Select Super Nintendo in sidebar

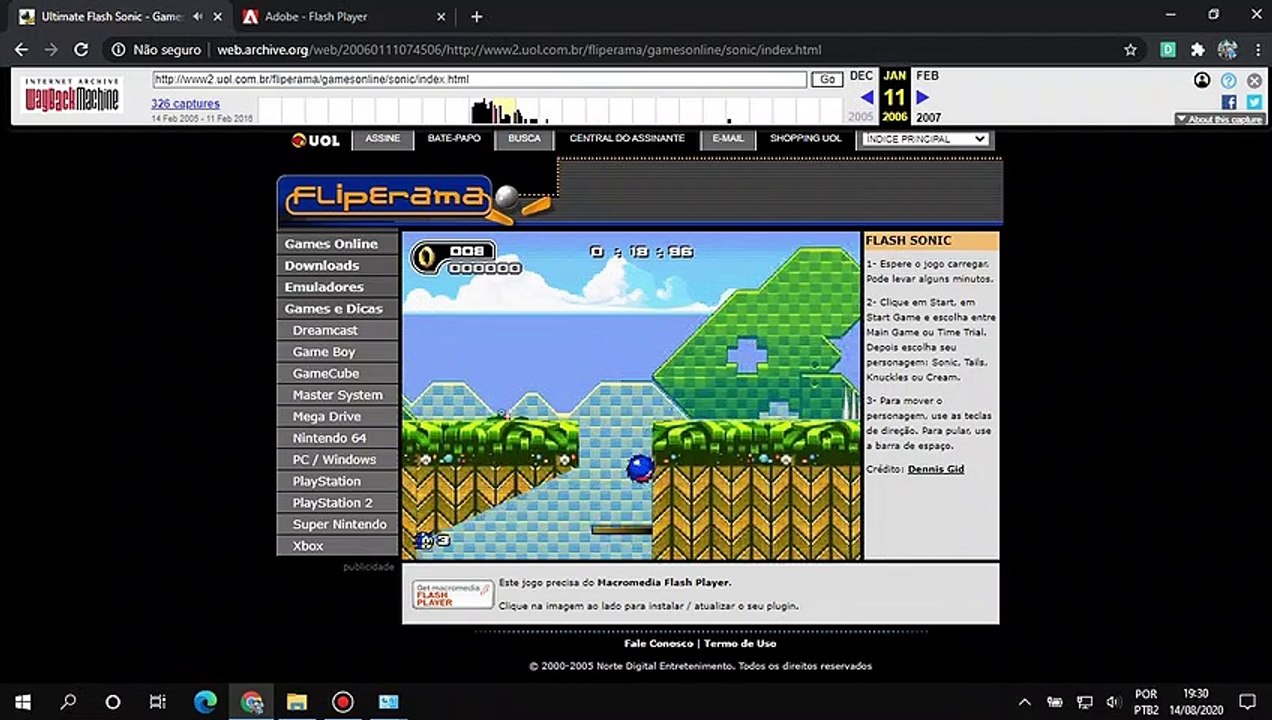(337, 524)
